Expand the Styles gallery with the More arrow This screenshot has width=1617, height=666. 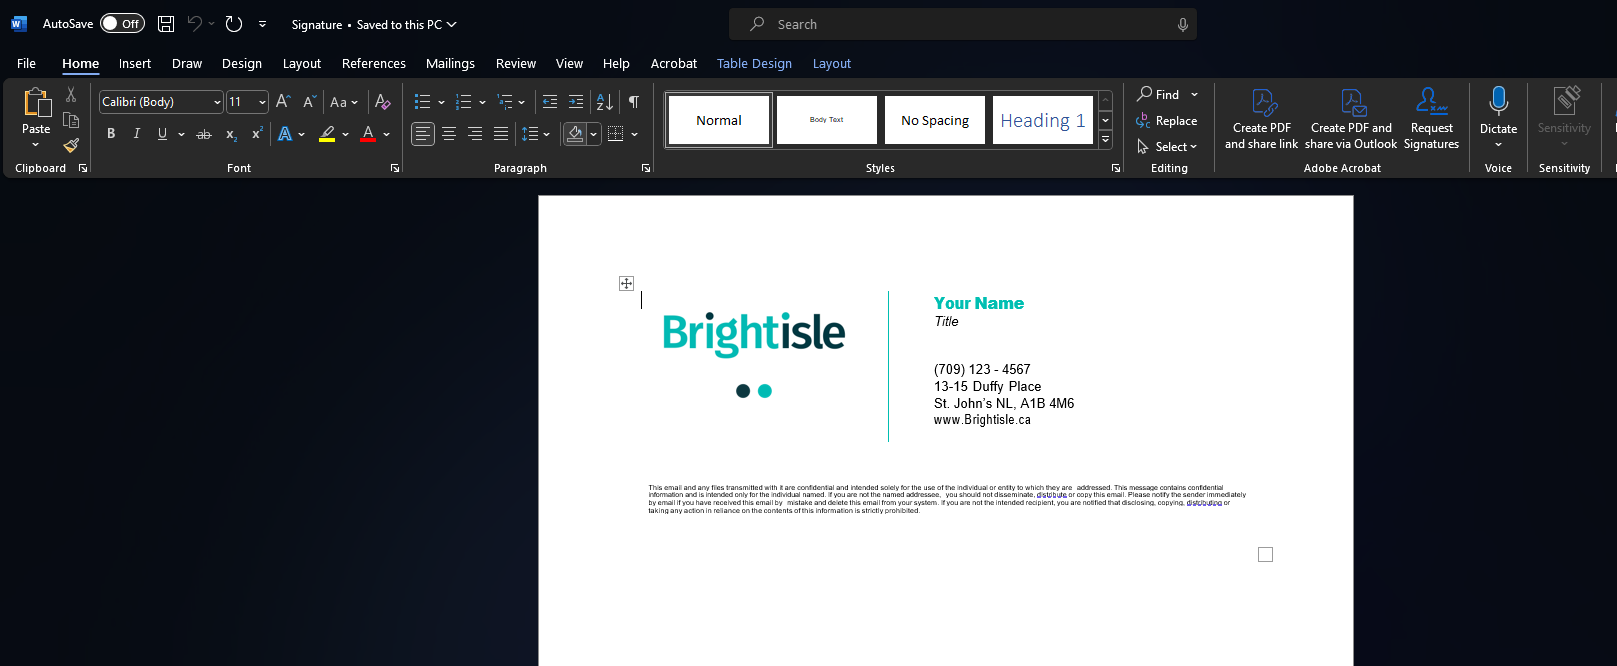point(1105,141)
